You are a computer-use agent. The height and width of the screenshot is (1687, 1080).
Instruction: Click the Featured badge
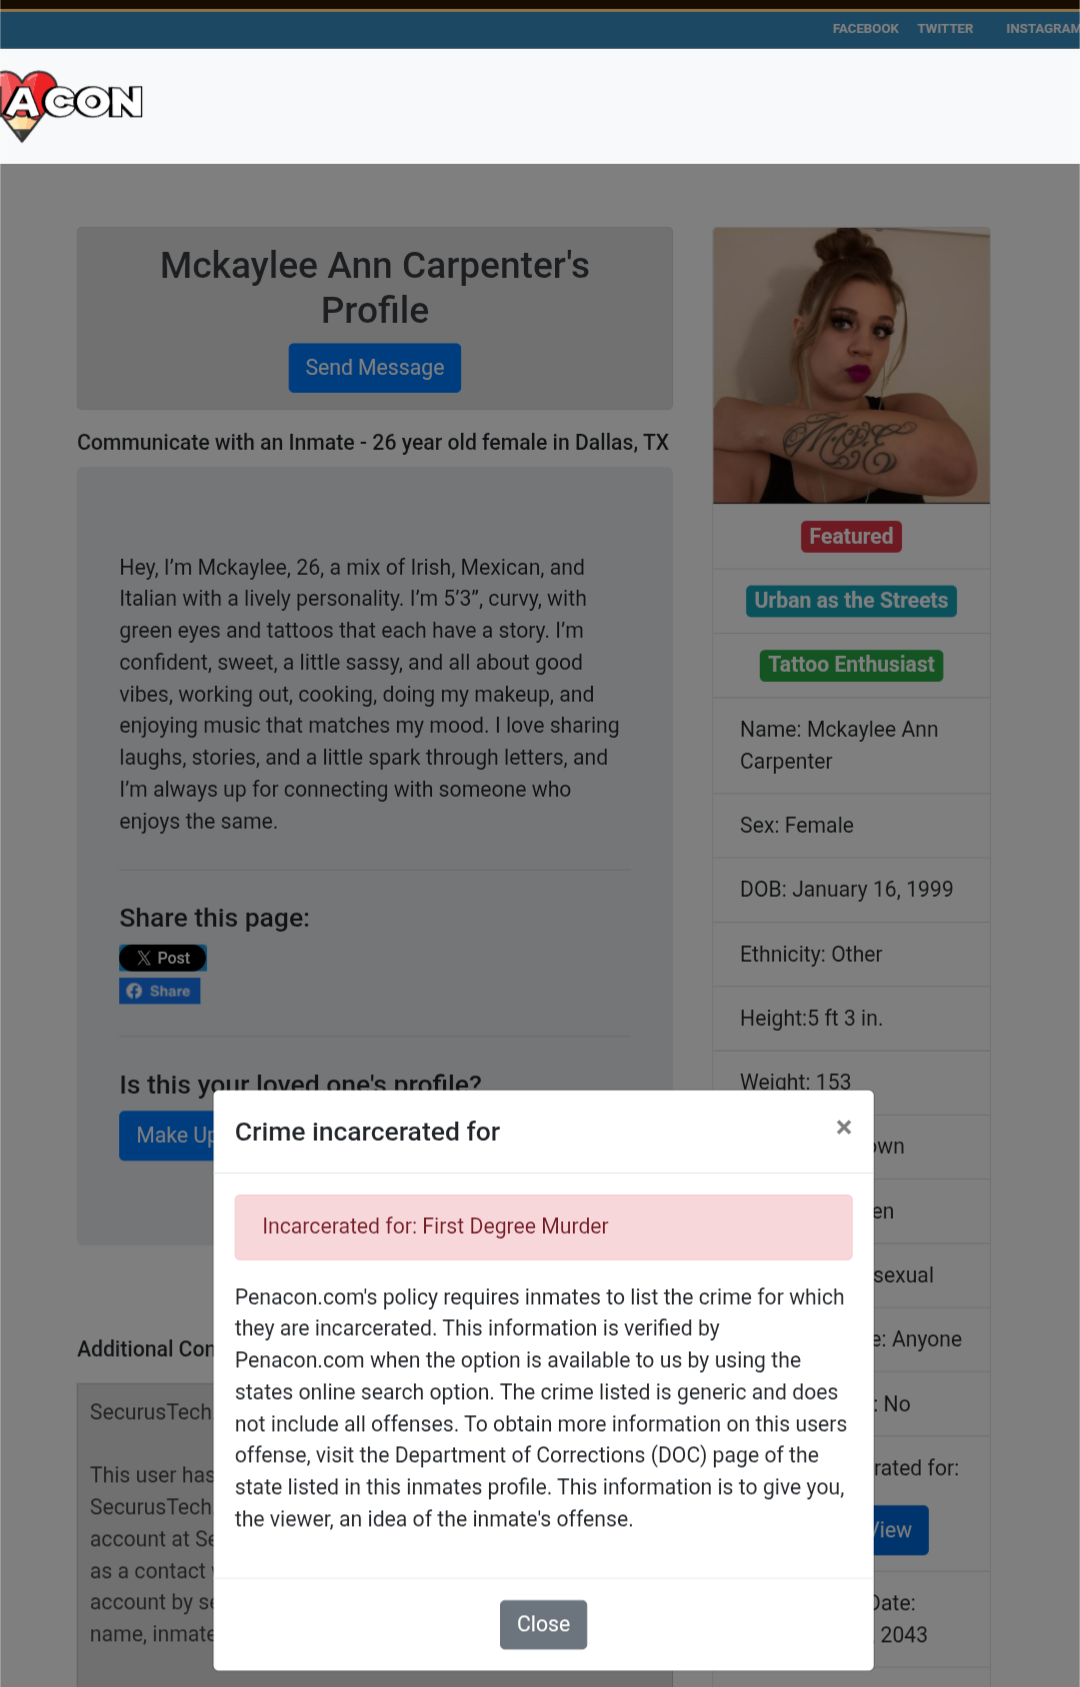[851, 537]
